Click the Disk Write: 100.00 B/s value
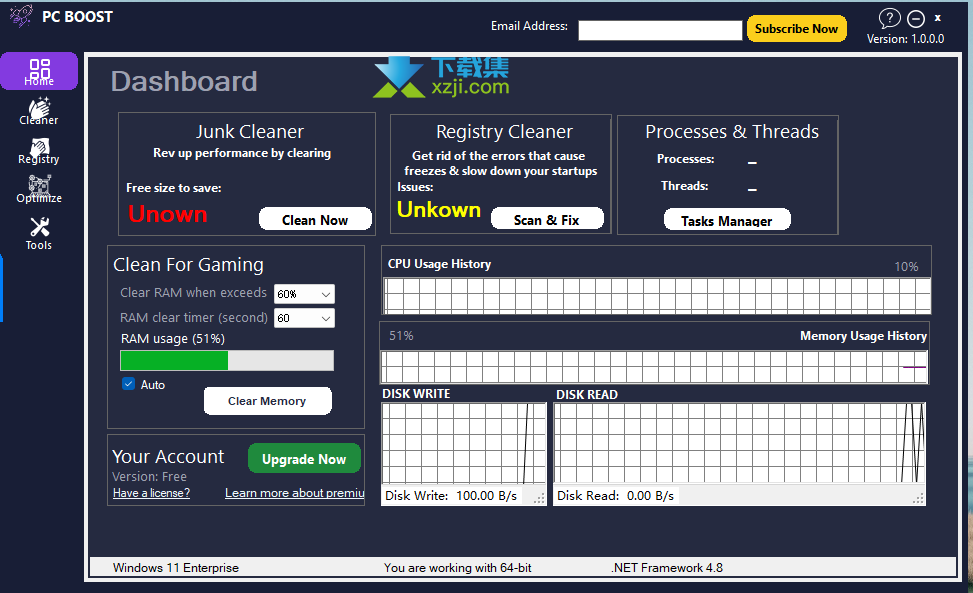973x593 pixels. pos(451,496)
